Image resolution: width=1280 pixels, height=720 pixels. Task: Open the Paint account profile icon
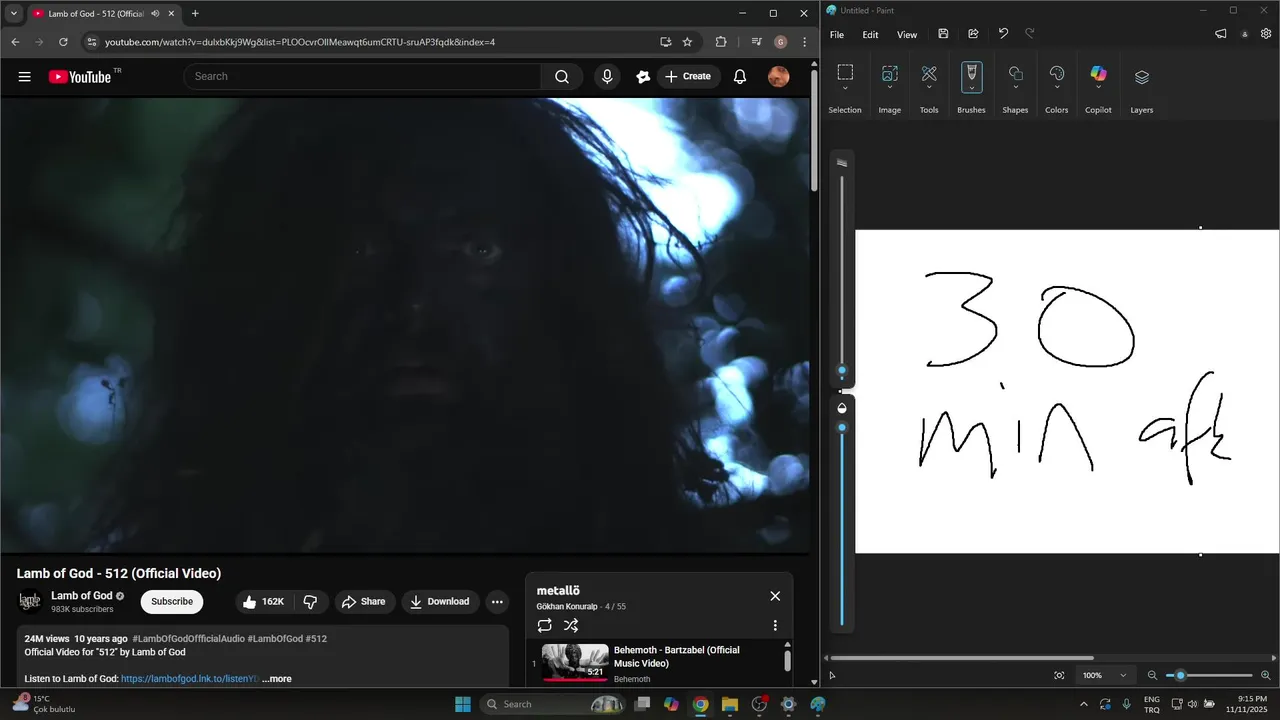[x=1244, y=34]
